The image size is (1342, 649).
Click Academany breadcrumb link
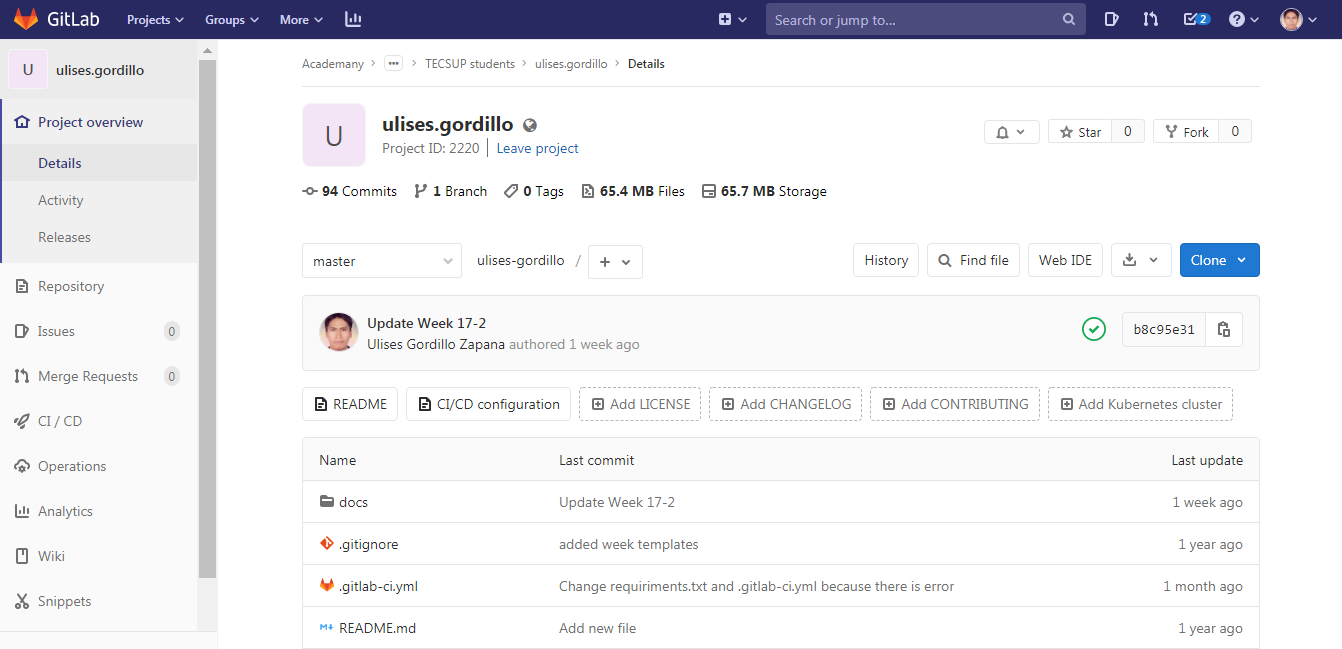[333, 63]
